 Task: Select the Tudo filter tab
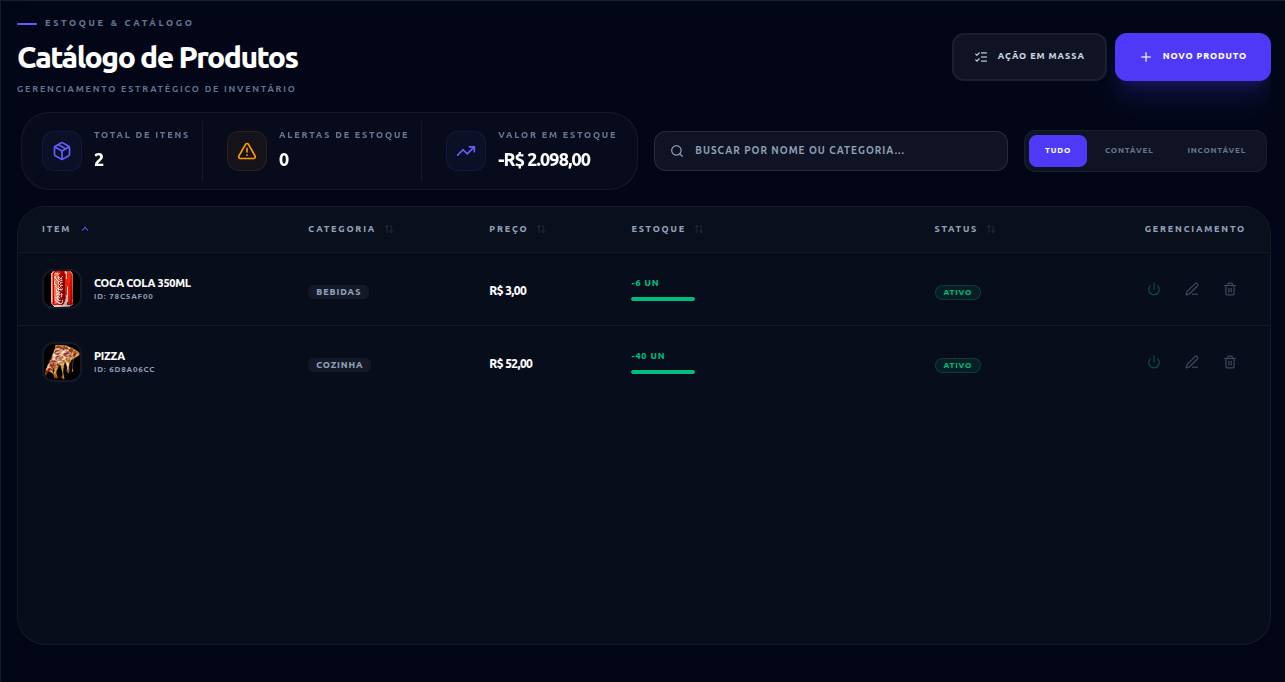[x=1058, y=151]
